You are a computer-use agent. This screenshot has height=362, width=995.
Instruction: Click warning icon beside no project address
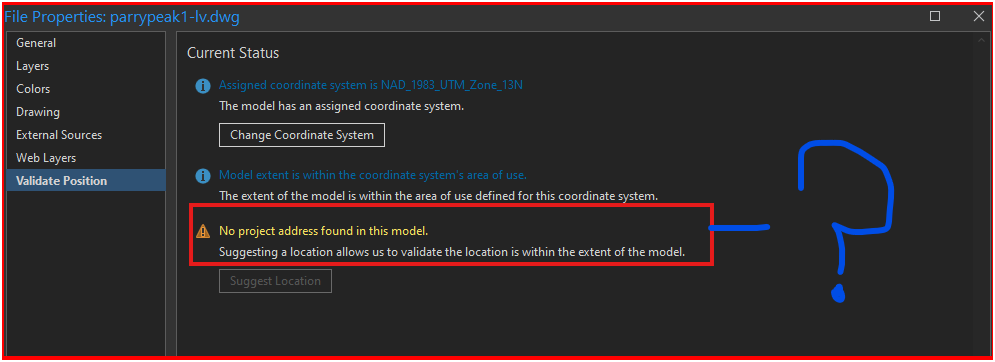tap(202, 231)
